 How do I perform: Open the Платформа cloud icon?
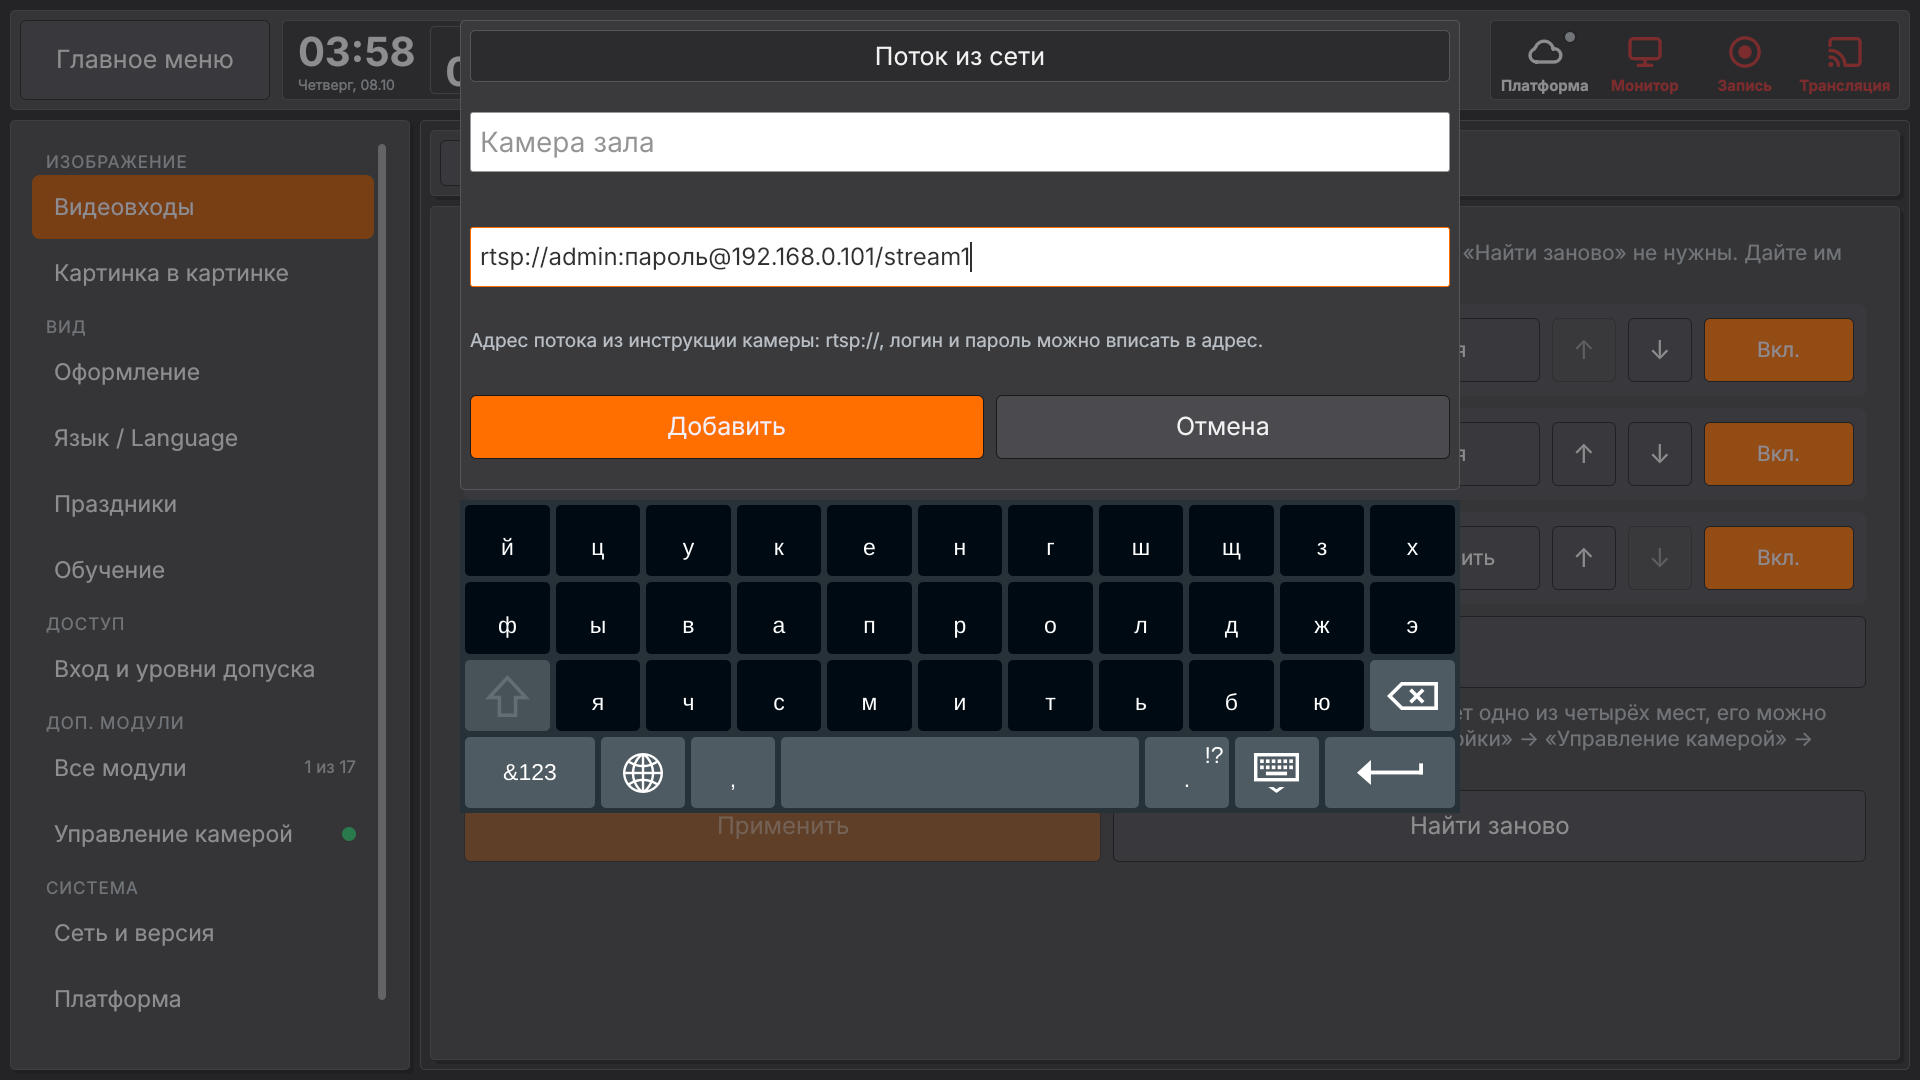pos(1544,62)
